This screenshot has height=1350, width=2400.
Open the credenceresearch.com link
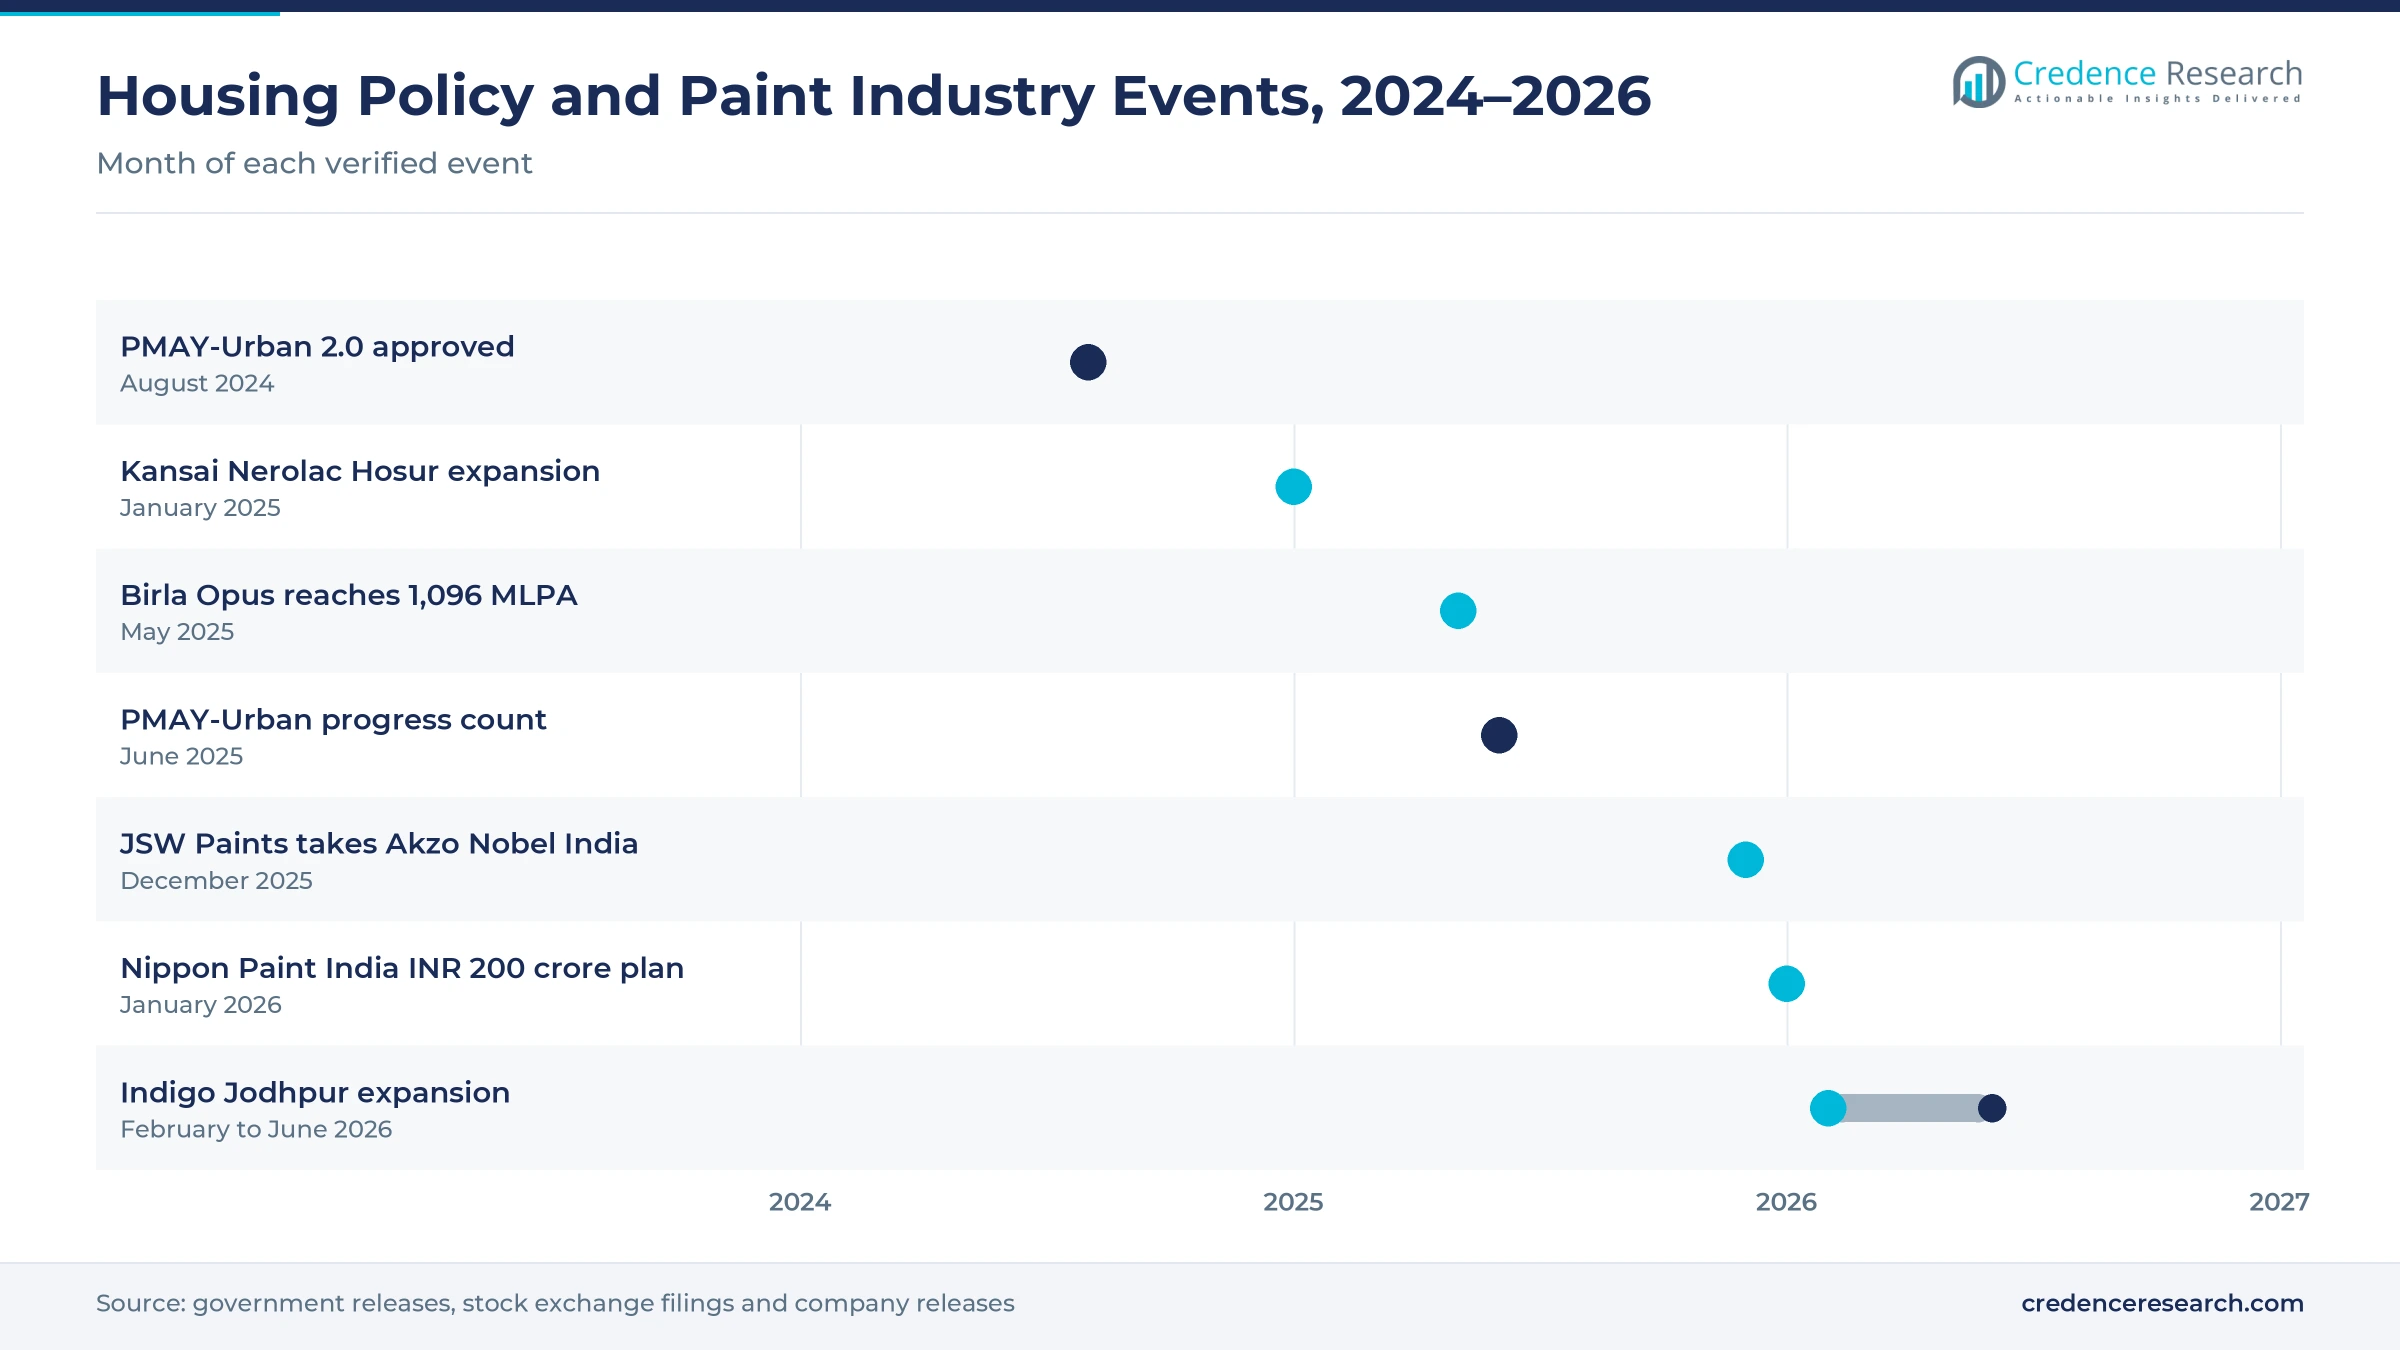(x=2162, y=1303)
